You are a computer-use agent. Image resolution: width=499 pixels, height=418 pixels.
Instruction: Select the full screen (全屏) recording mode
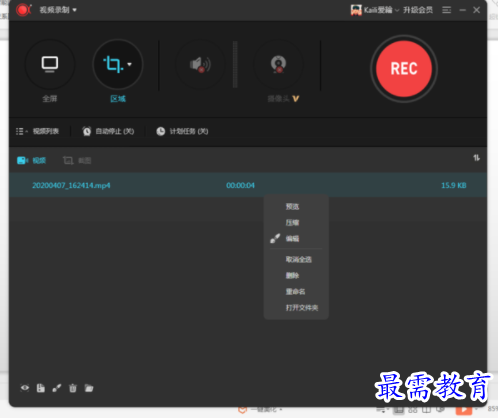point(50,64)
